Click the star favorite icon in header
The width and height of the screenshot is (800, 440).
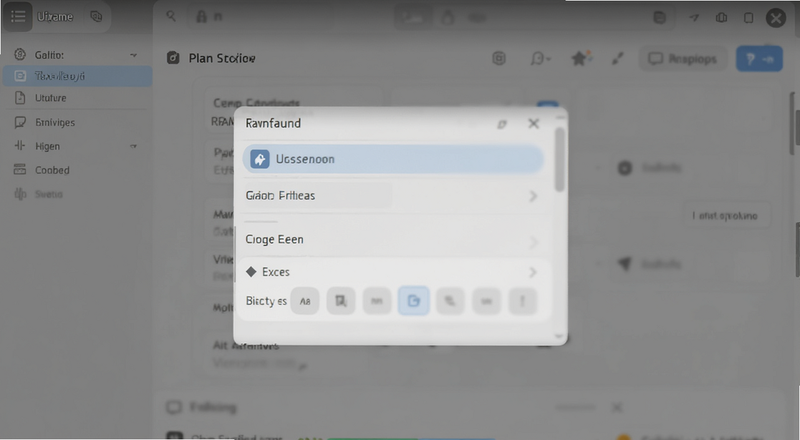point(579,59)
